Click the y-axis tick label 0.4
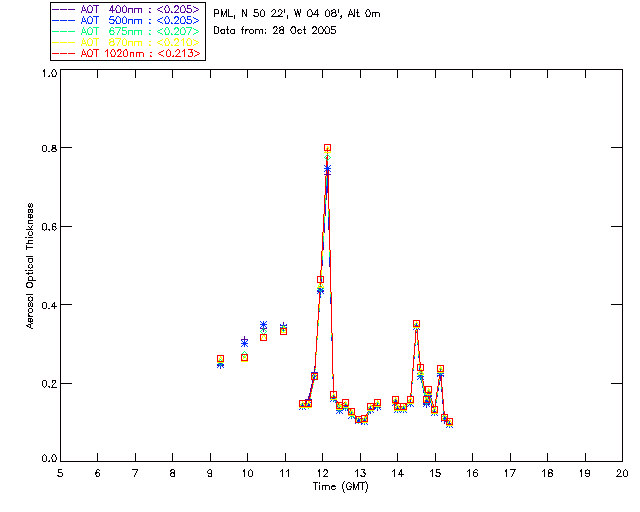The height and width of the screenshot is (512, 640). 49,305
